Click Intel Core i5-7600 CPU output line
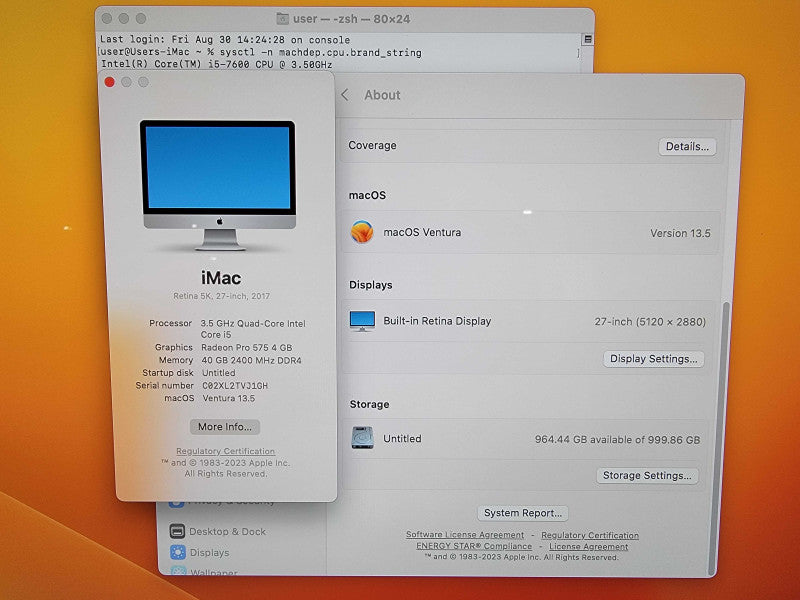 216,64
